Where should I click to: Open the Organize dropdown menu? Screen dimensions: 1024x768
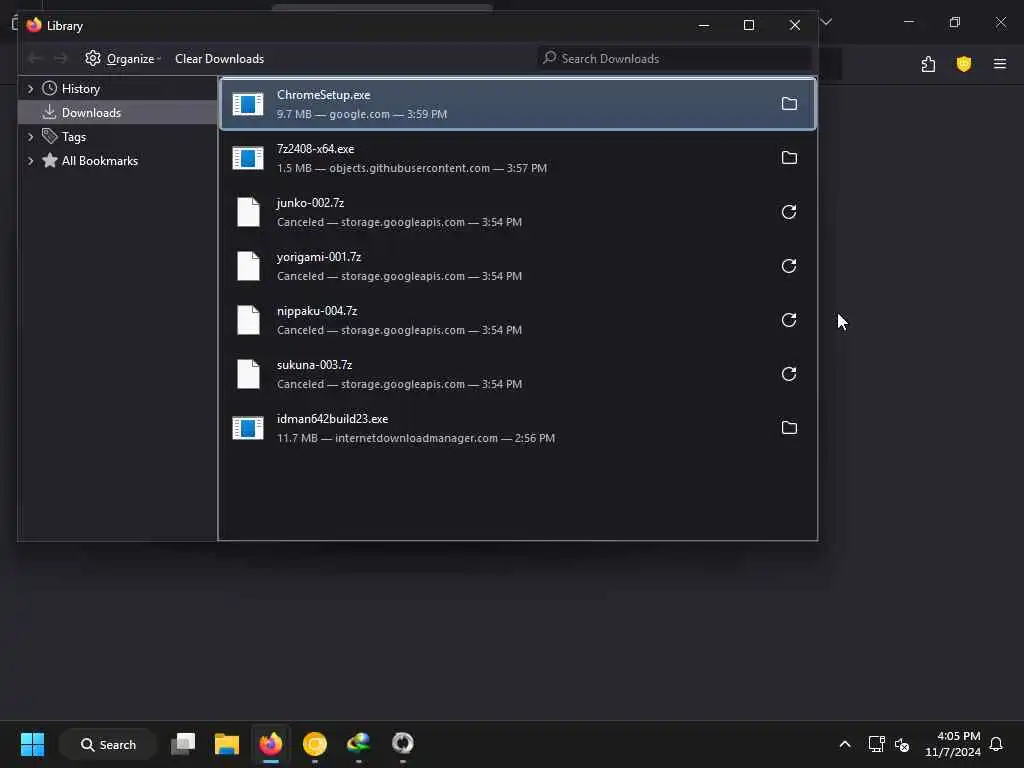(123, 59)
